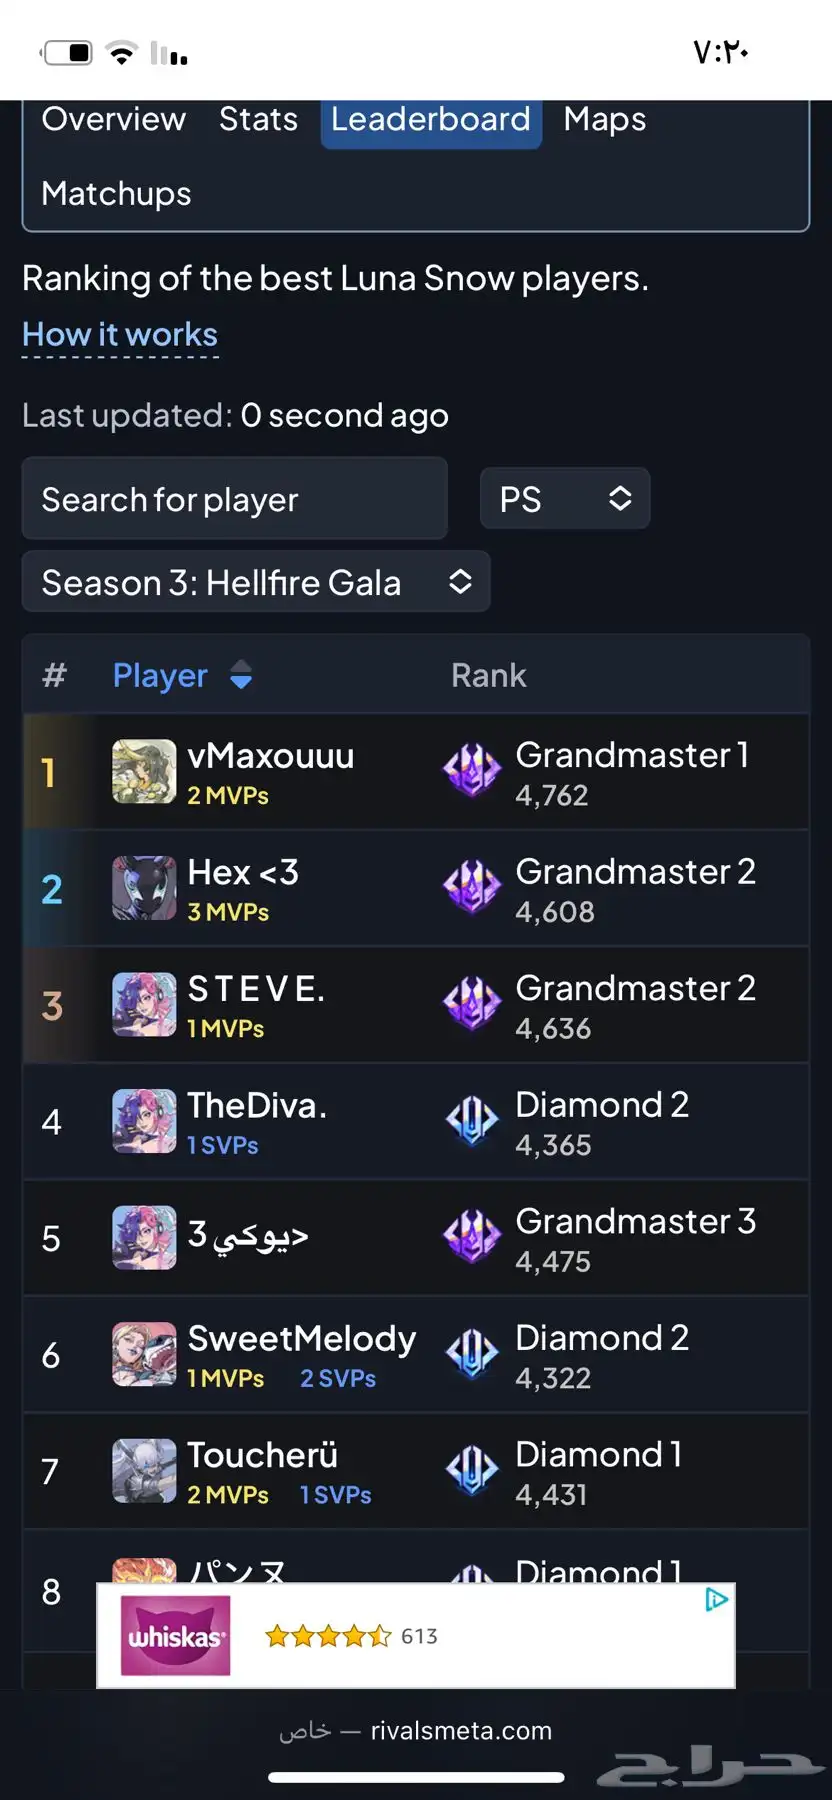Viewport: 832px width, 1800px height.
Task: Open the PS platform dropdown
Action: (565, 498)
